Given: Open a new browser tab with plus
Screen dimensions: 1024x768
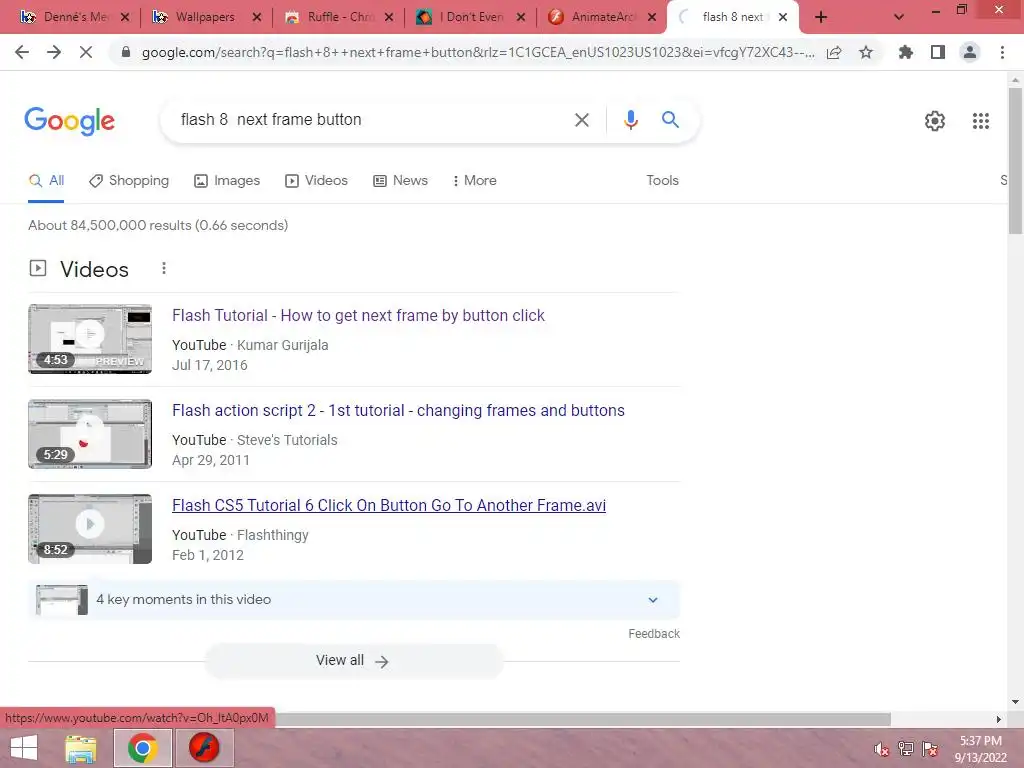Looking at the screenshot, I should tap(821, 18).
